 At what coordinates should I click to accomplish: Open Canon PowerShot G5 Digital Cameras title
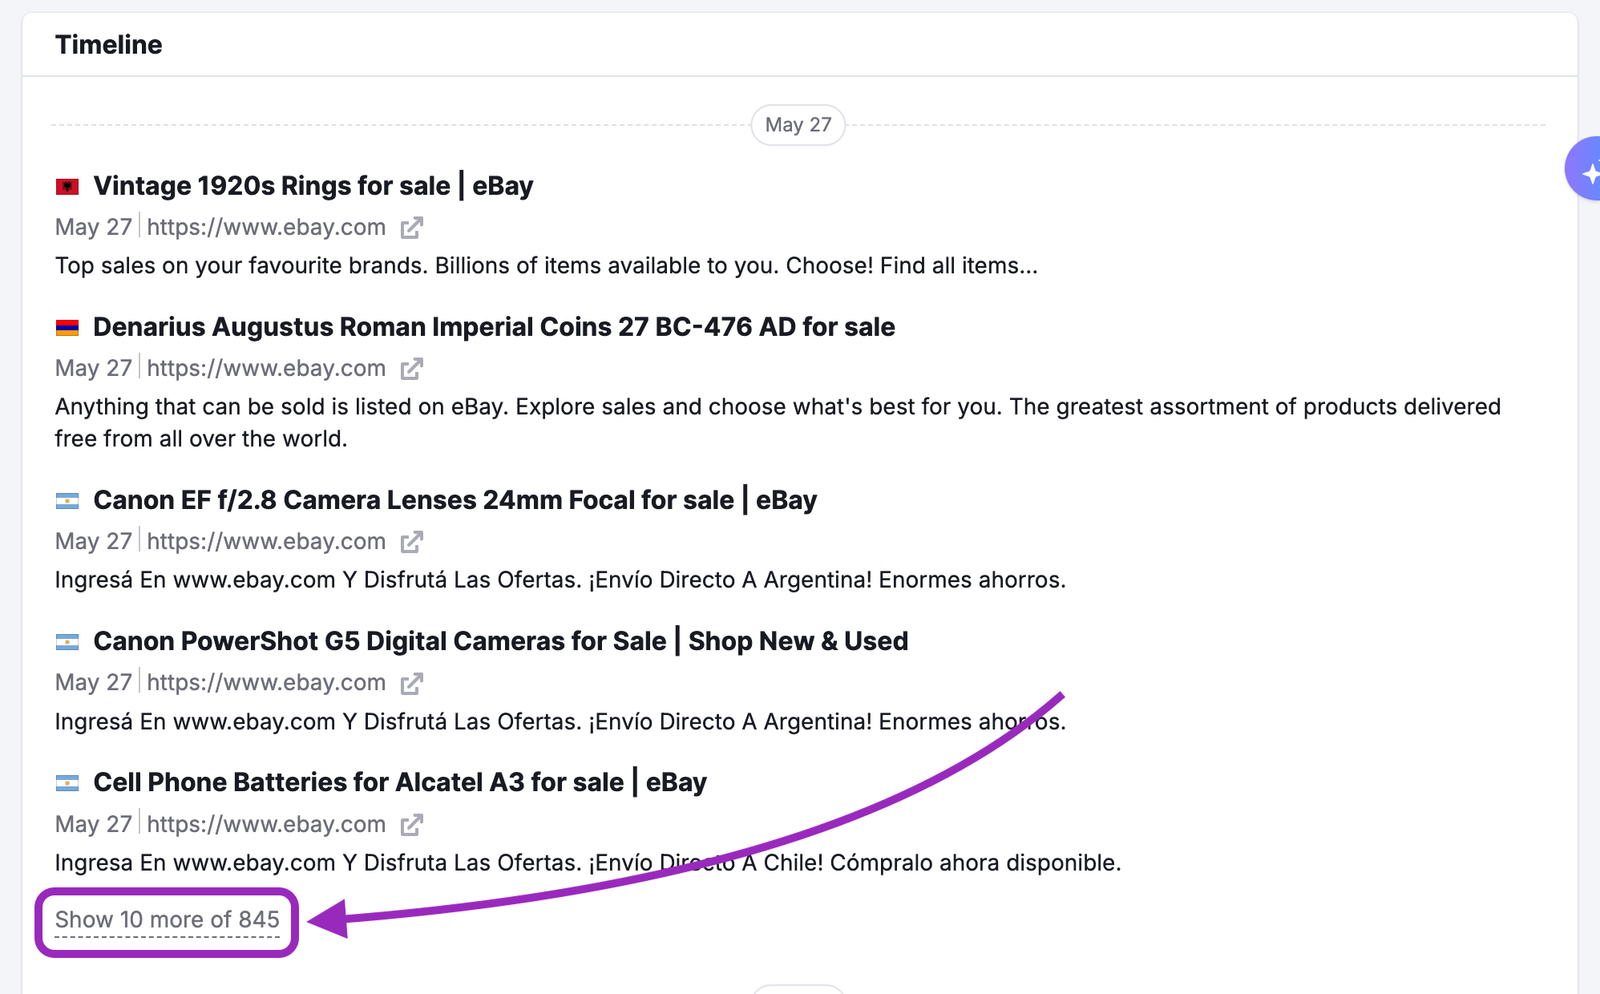(x=500, y=641)
